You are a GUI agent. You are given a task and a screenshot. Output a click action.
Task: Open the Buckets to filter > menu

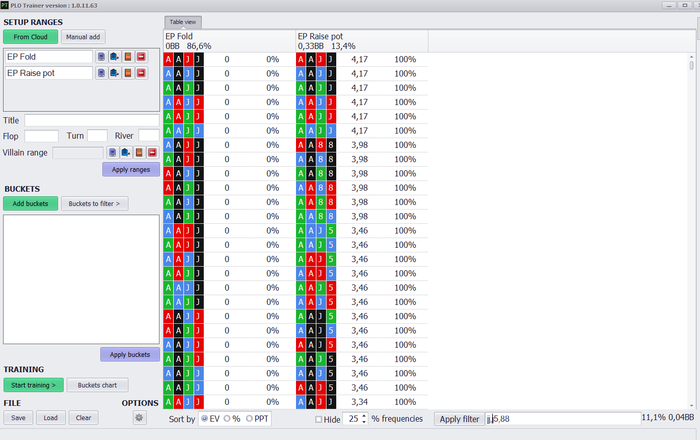coord(94,203)
